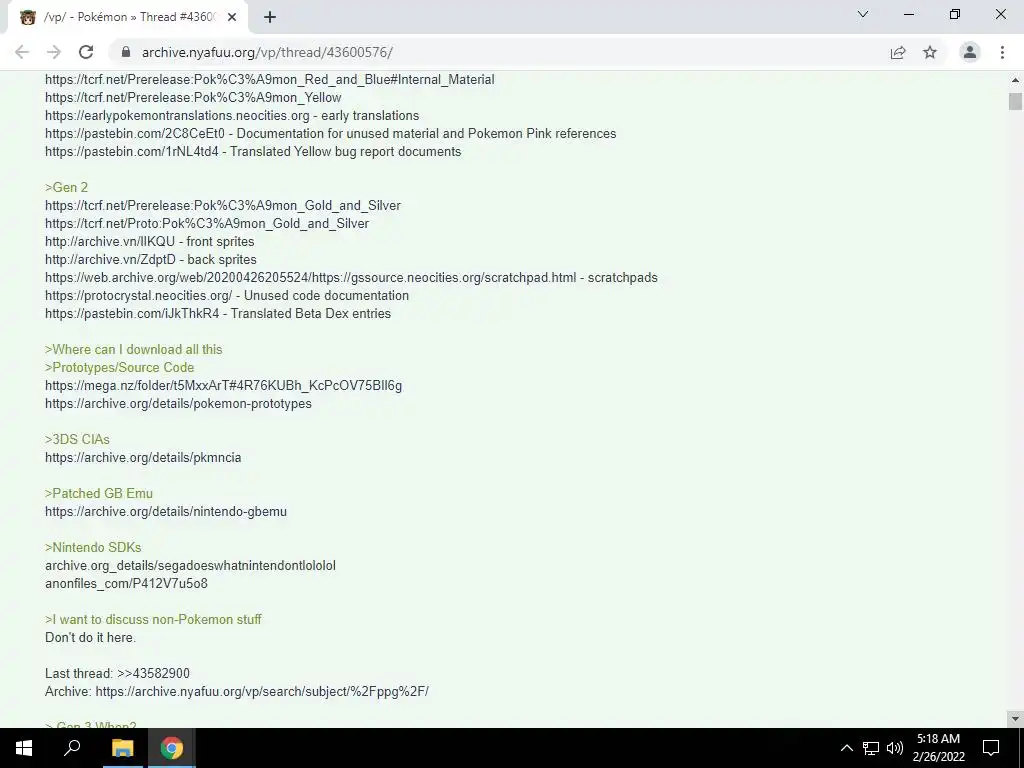Reload the page
This screenshot has height=768, width=1024.
[86, 52]
